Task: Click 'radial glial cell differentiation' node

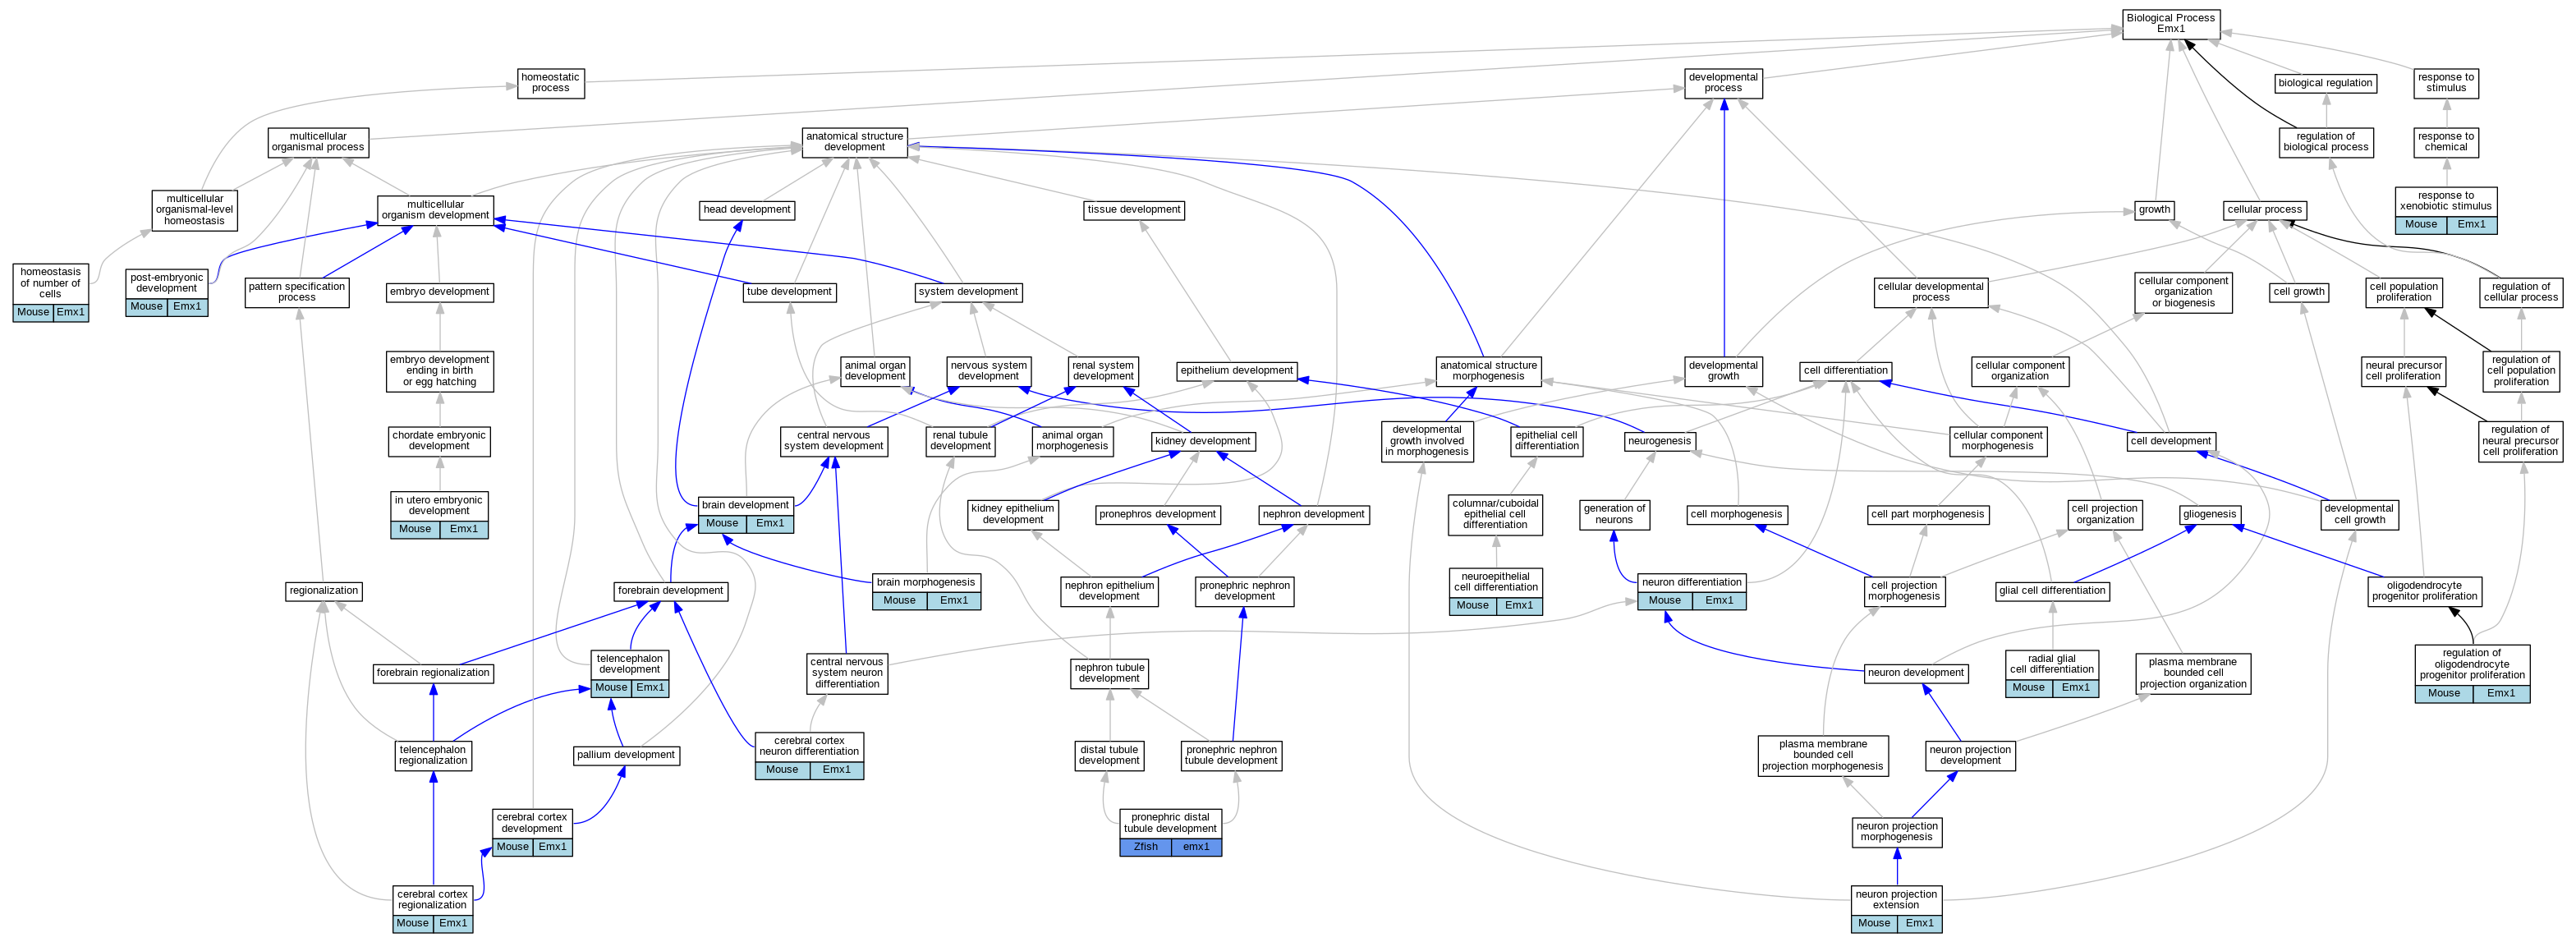Action: [2052, 673]
